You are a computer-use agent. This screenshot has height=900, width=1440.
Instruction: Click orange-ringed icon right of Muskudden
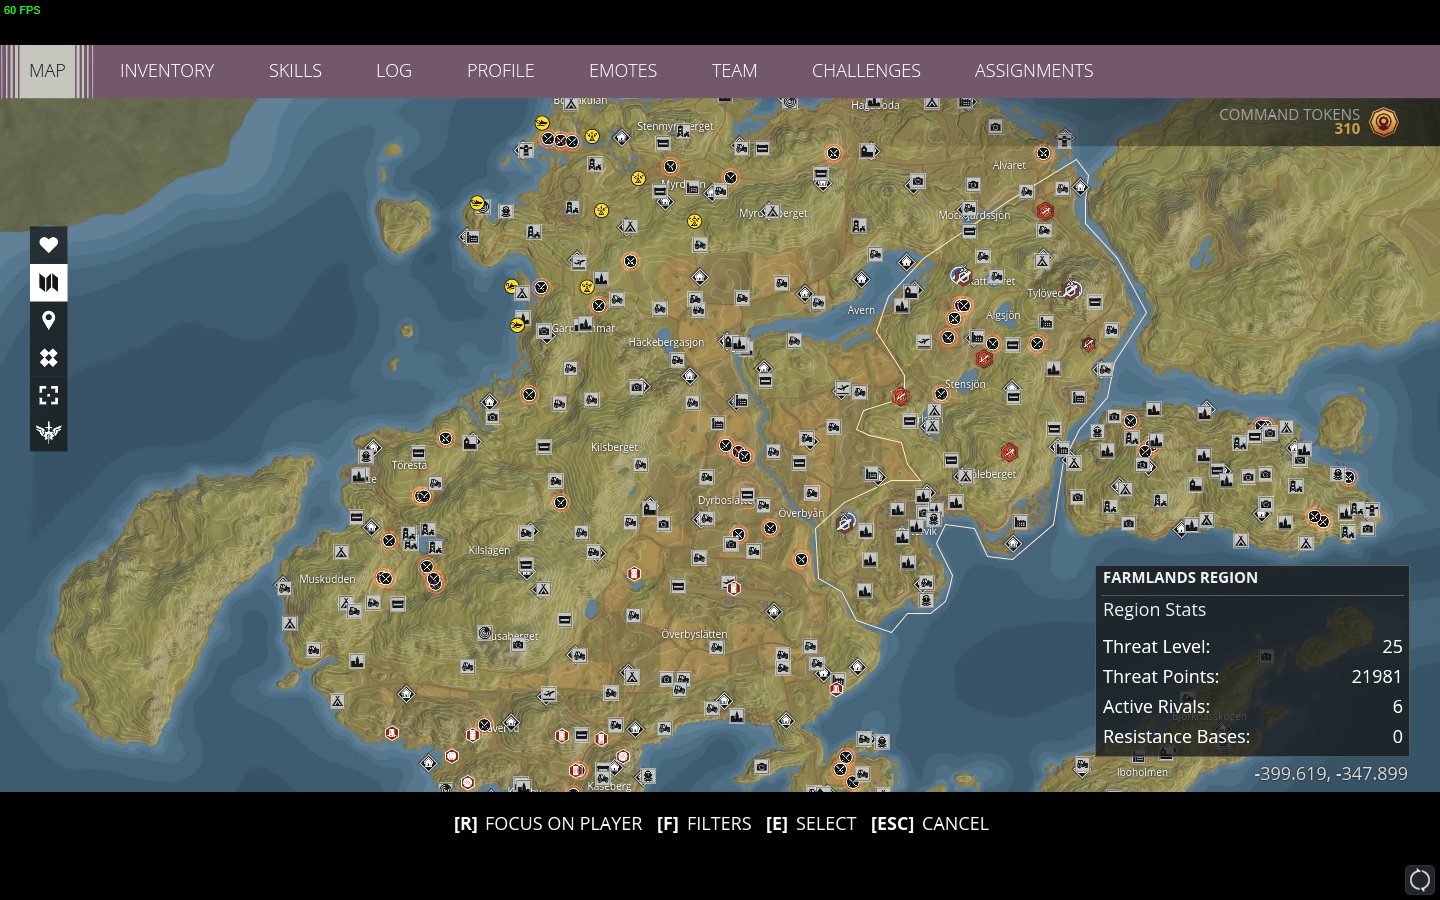tap(384, 578)
